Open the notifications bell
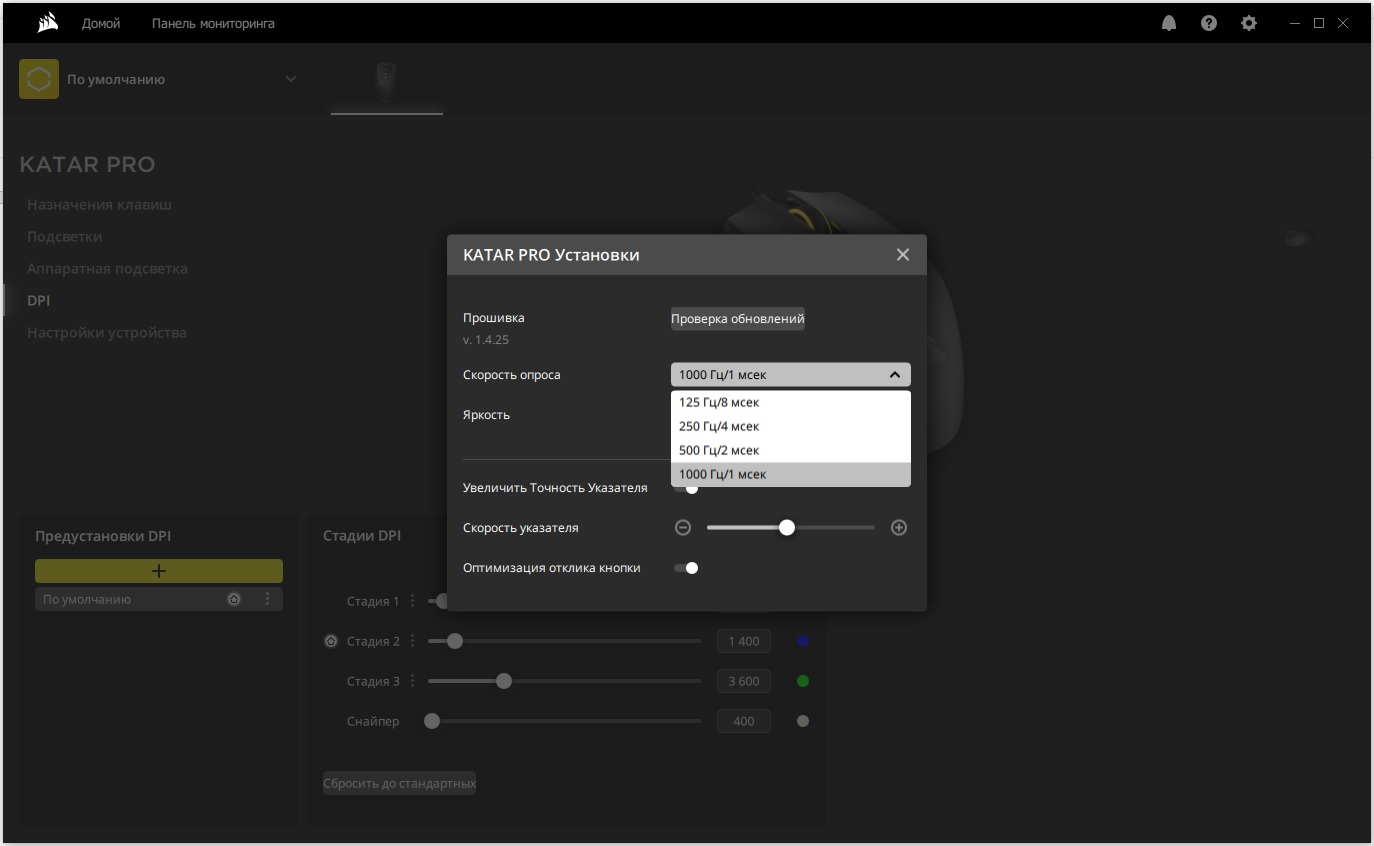The width and height of the screenshot is (1374, 846). tap(1169, 23)
